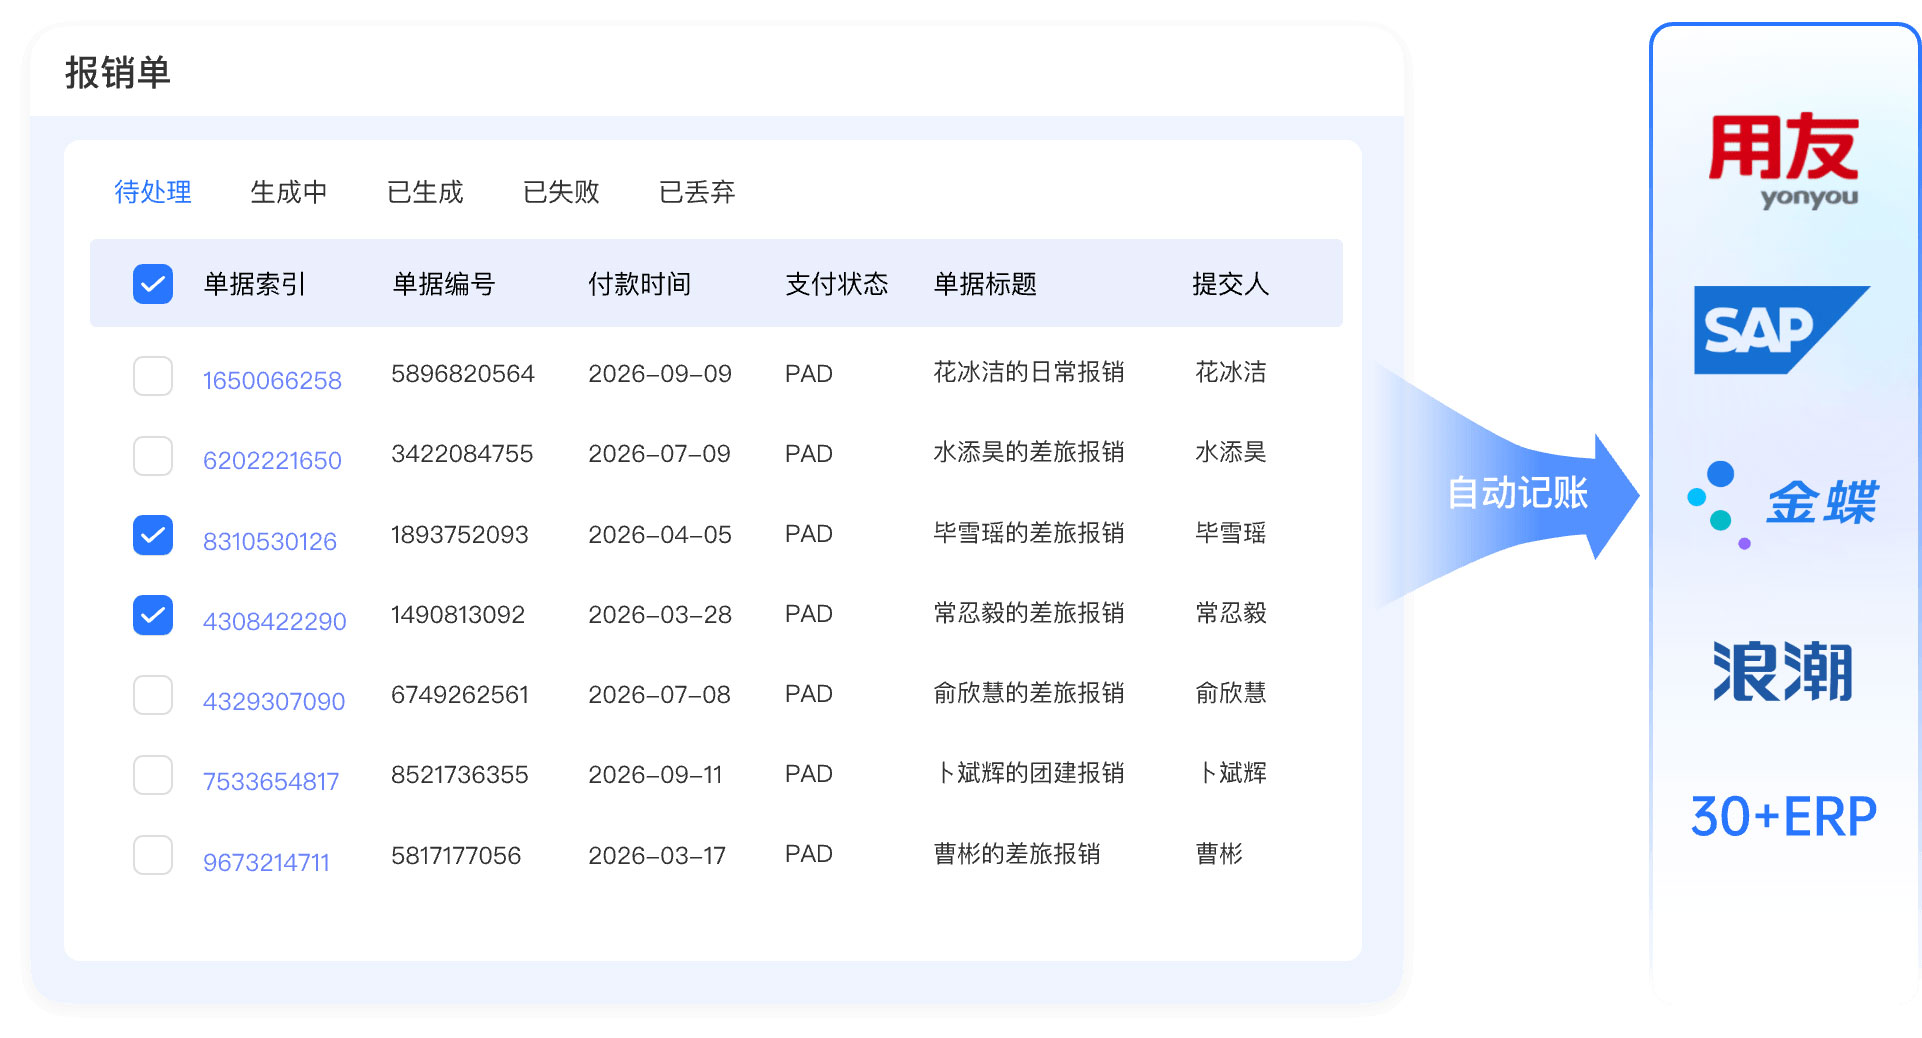Open document index 8310530126

[x=270, y=541]
